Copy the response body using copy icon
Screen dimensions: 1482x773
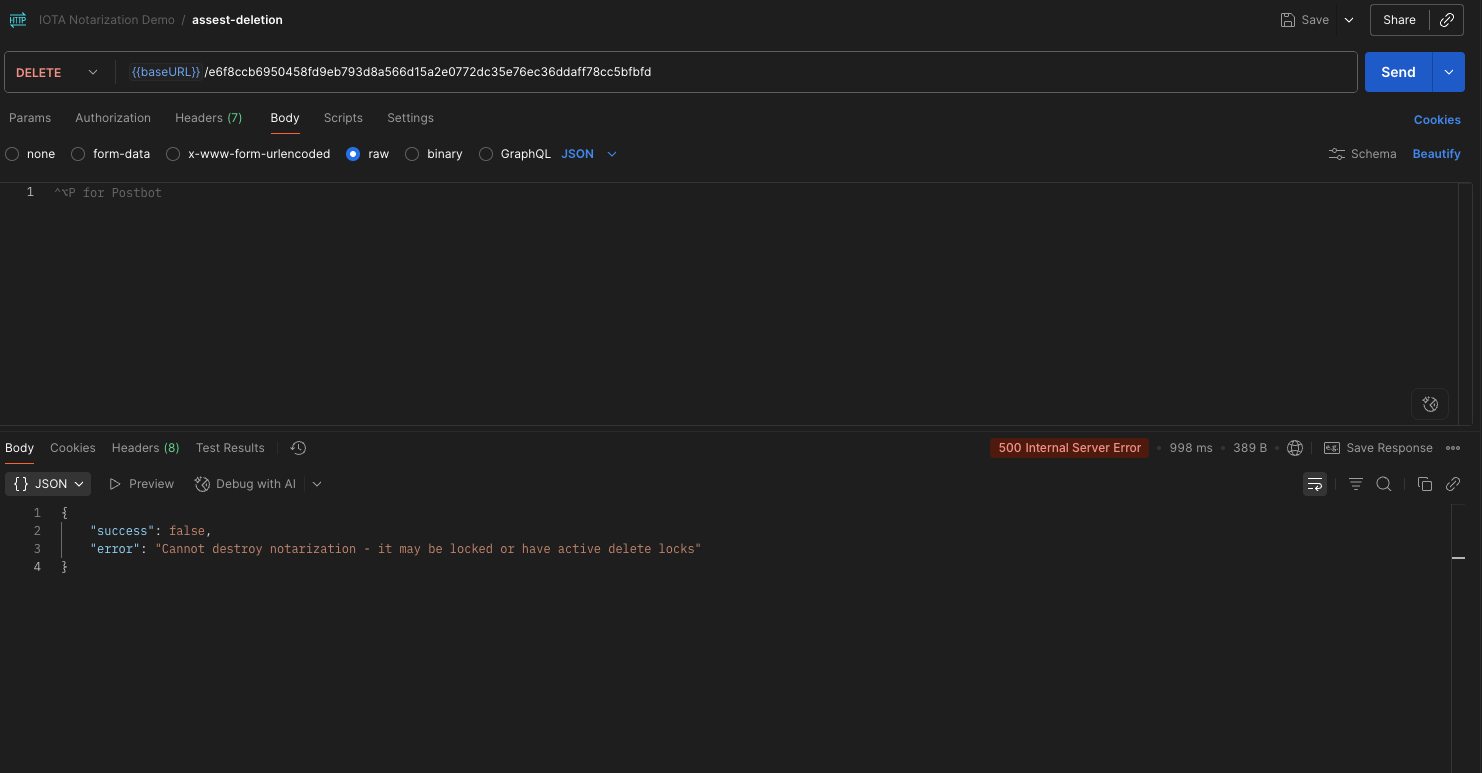pos(1424,483)
